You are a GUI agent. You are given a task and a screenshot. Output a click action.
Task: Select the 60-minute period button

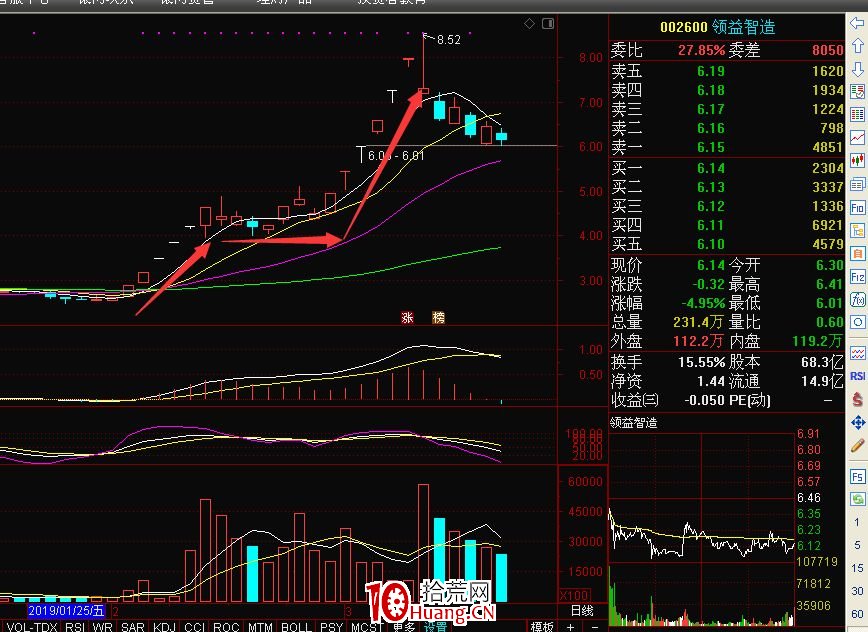click(x=857, y=614)
